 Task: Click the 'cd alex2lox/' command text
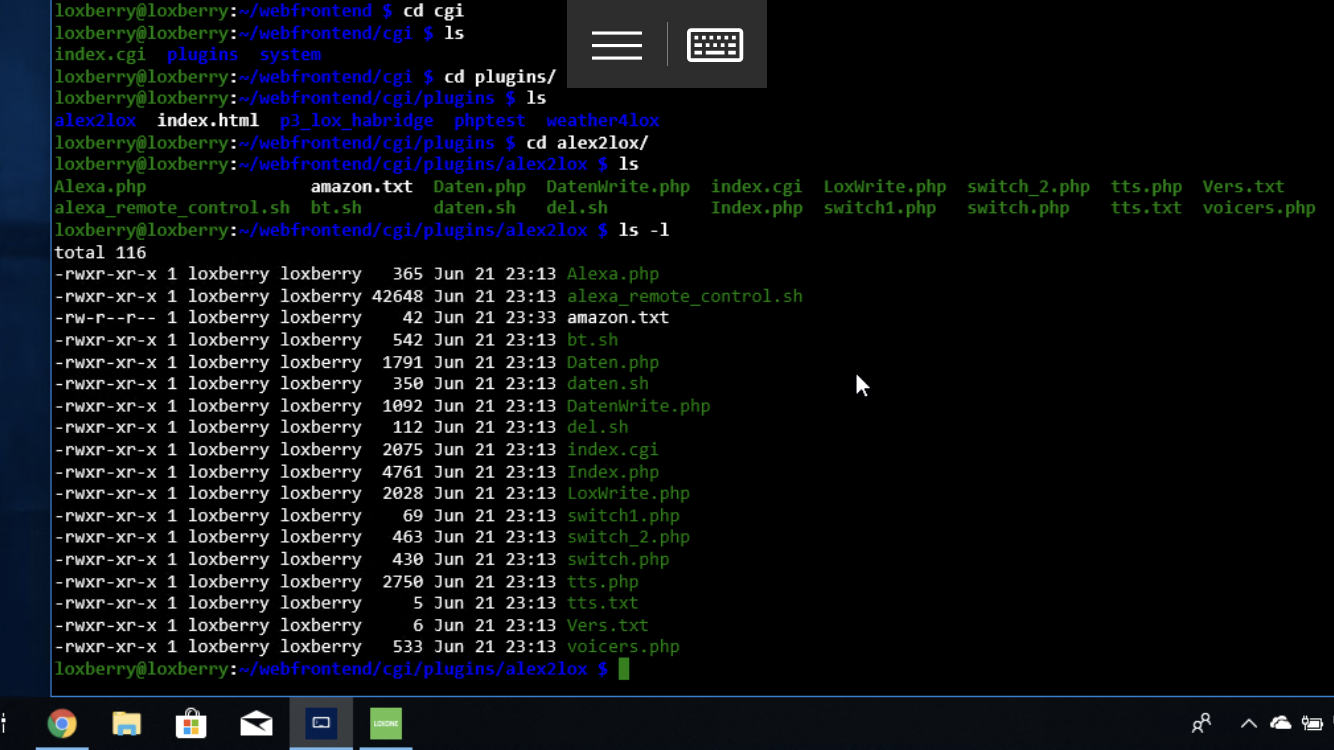[588, 142]
